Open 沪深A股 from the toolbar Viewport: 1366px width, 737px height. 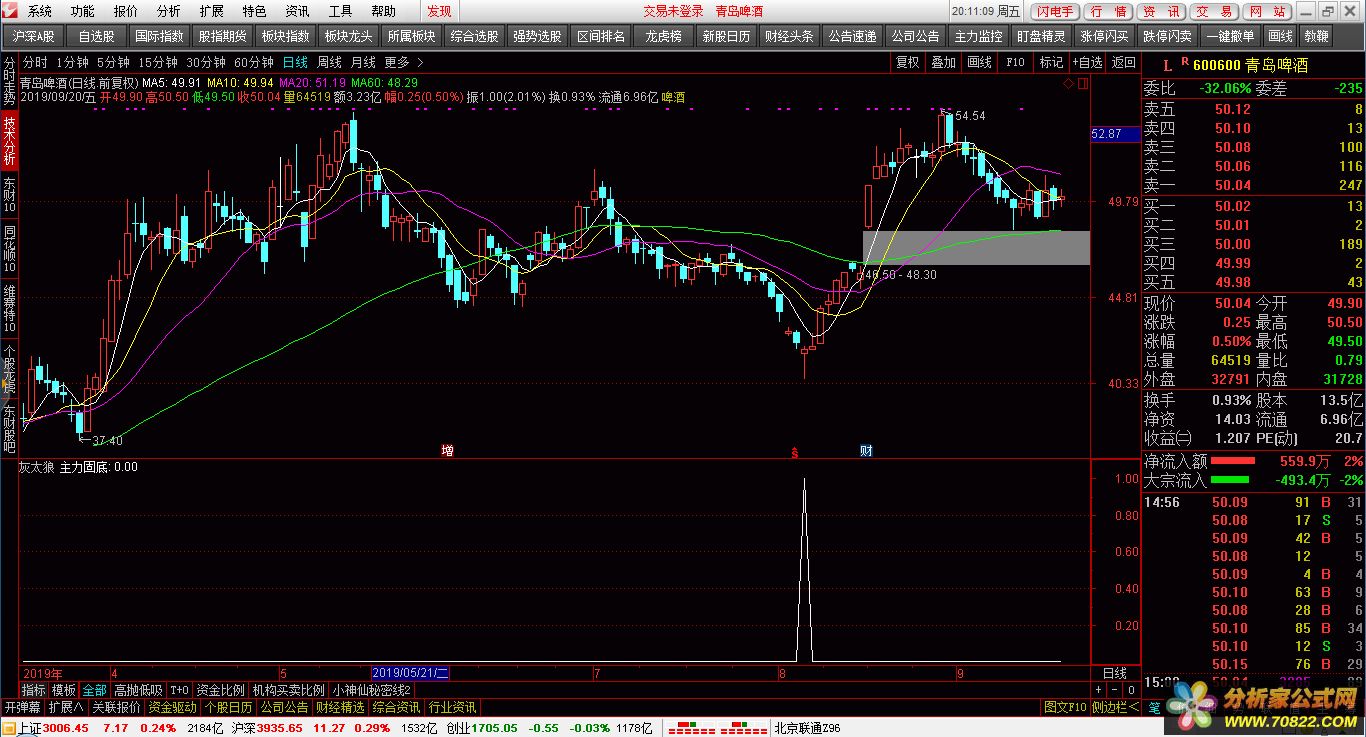pos(34,35)
